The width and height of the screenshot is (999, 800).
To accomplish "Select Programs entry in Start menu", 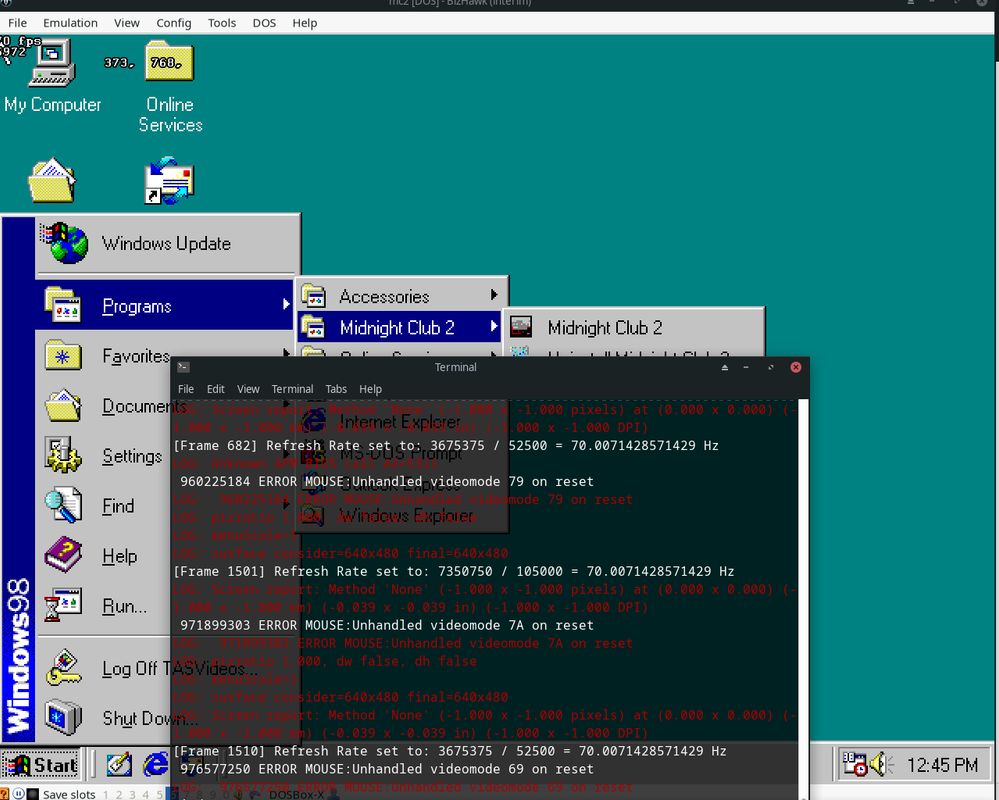I will pos(164,306).
